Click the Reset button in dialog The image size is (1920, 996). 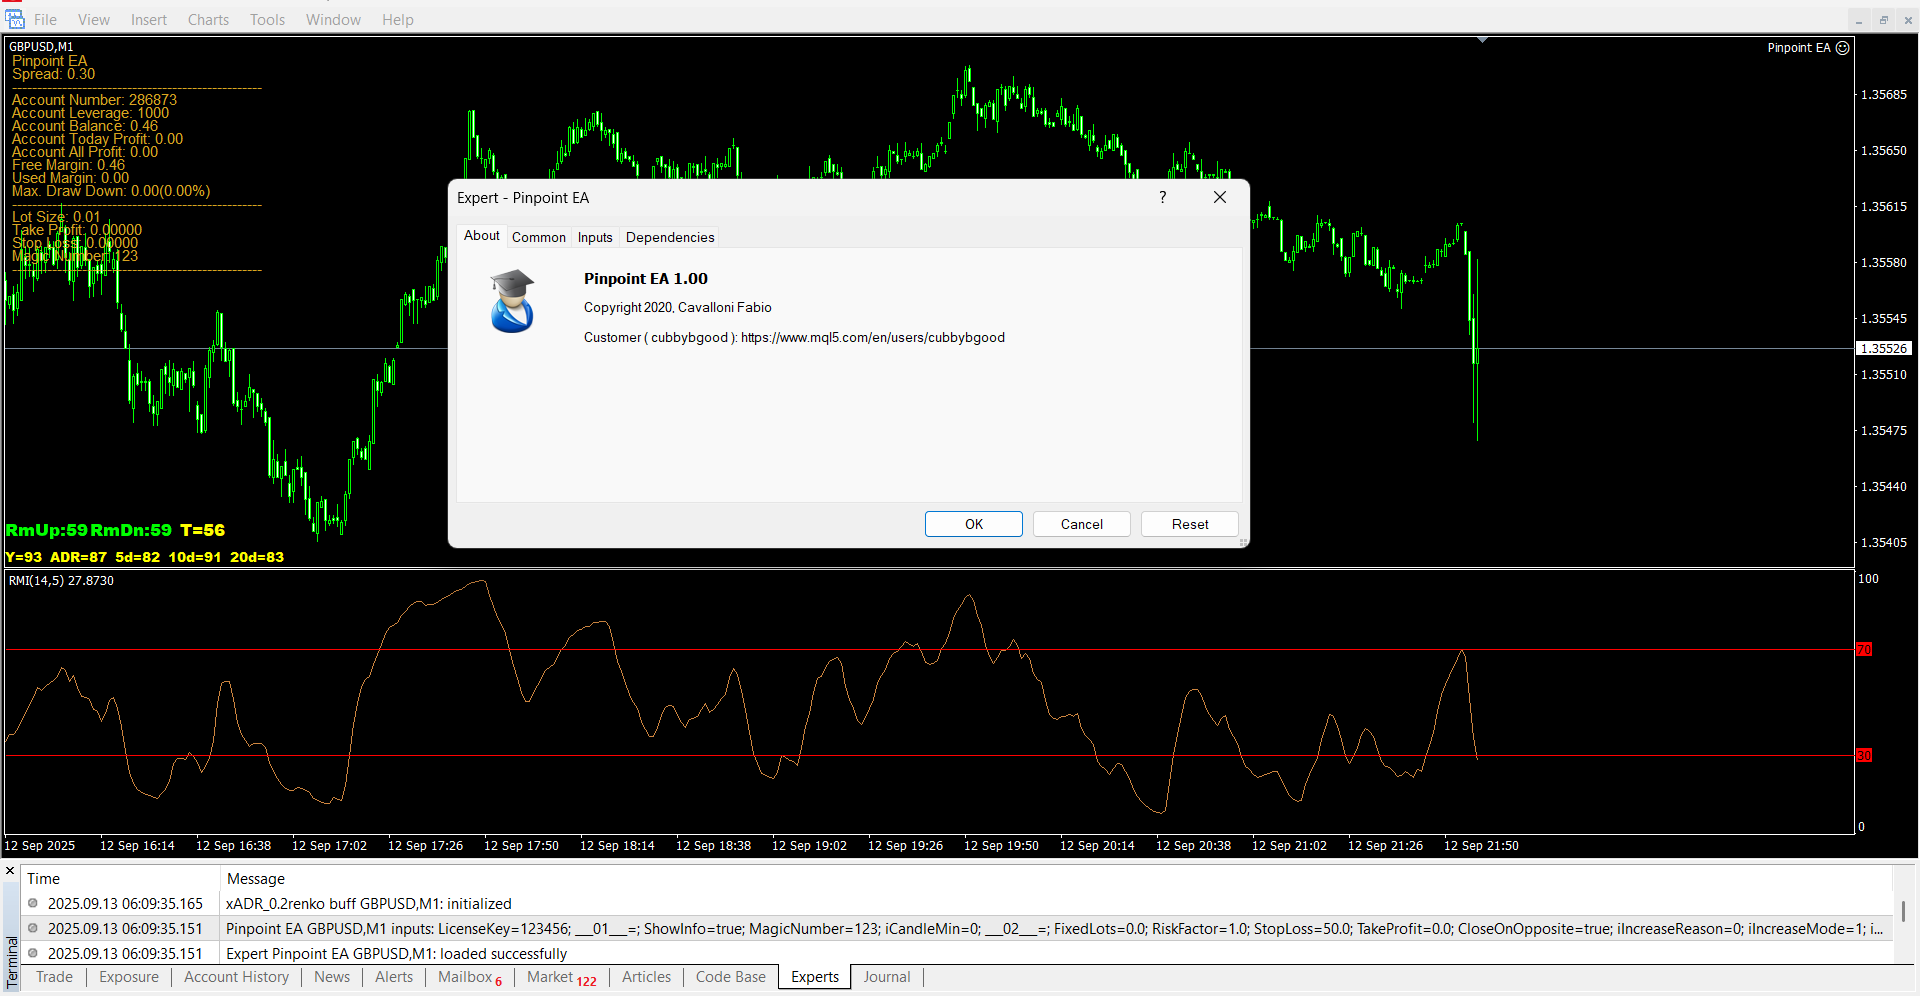pyautogui.click(x=1190, y=524)
